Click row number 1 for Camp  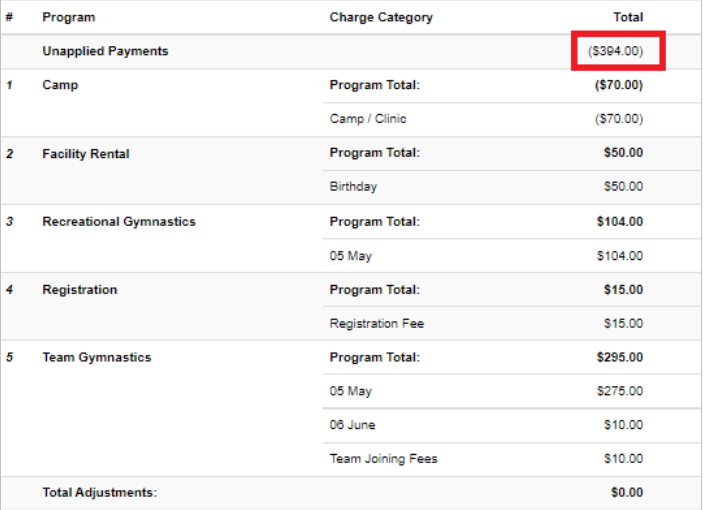tap(9, 85)
